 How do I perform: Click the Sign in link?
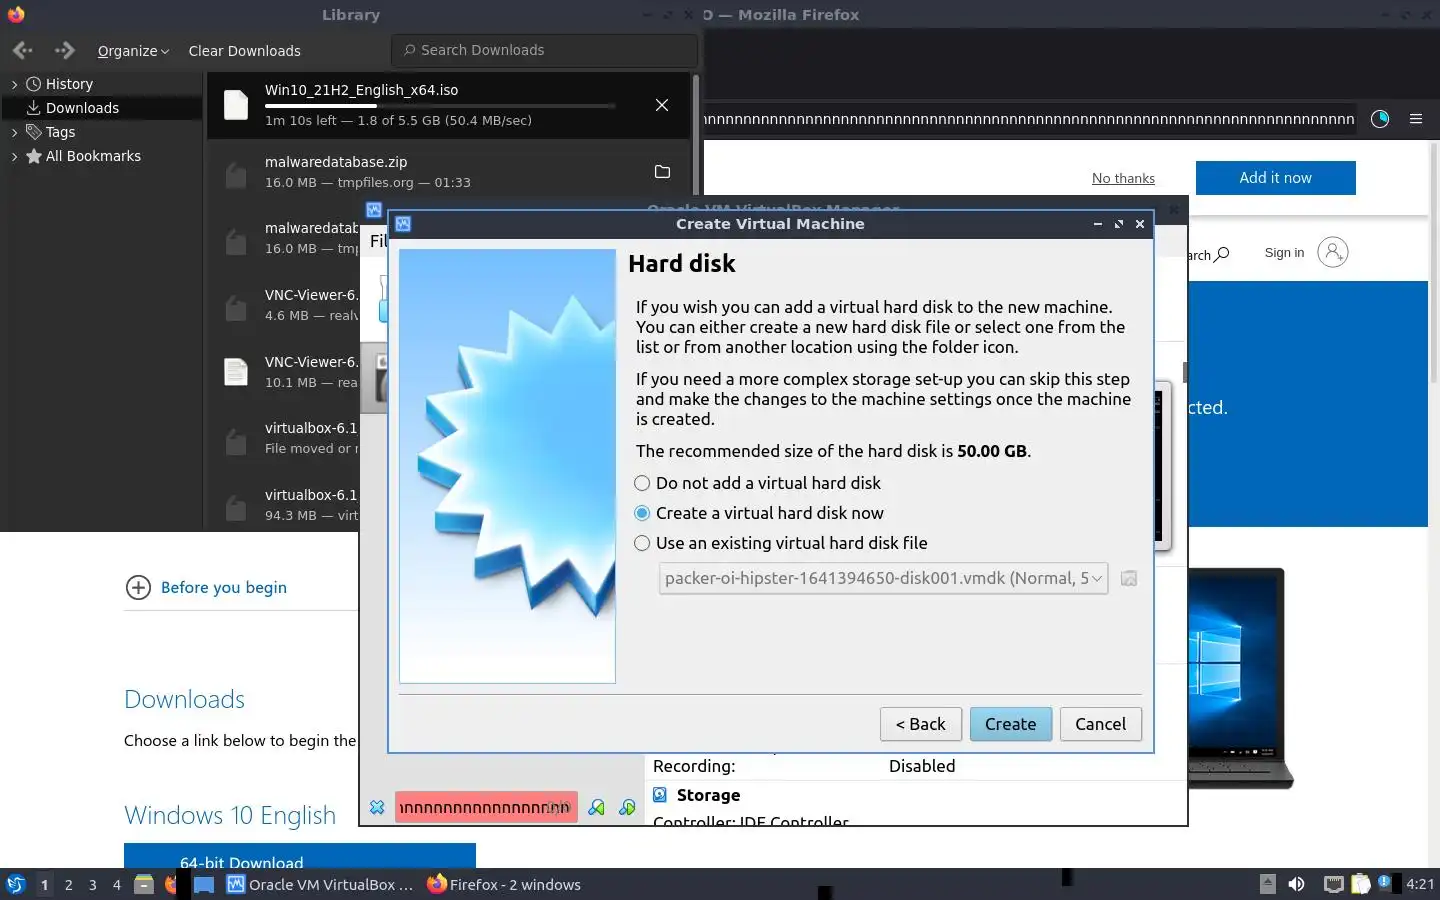point(1284,253)
